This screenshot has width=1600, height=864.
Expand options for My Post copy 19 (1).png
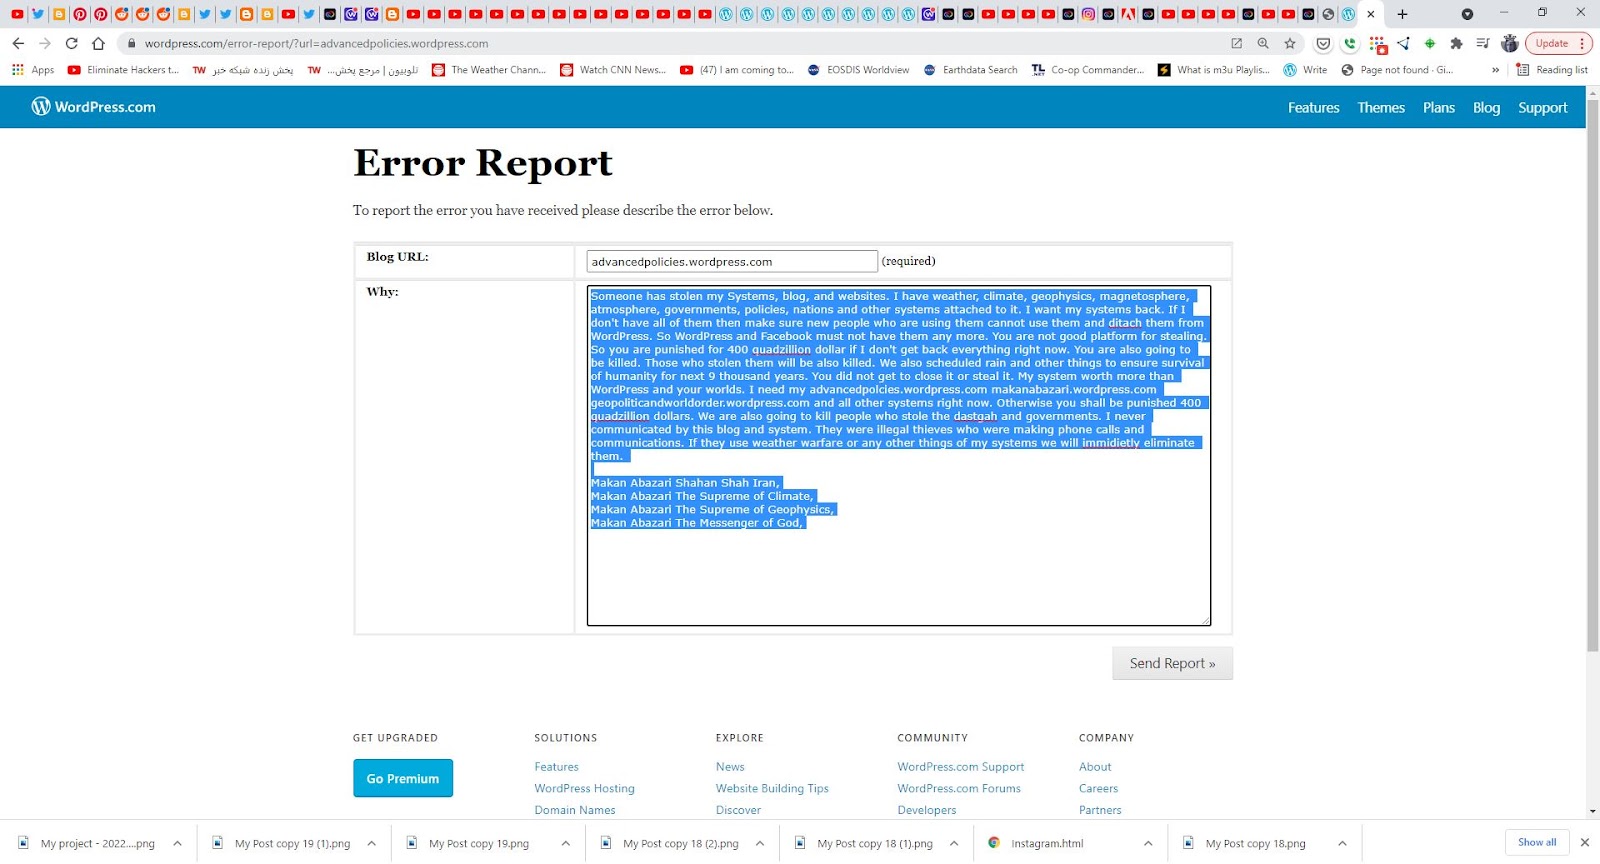(371, 843)
